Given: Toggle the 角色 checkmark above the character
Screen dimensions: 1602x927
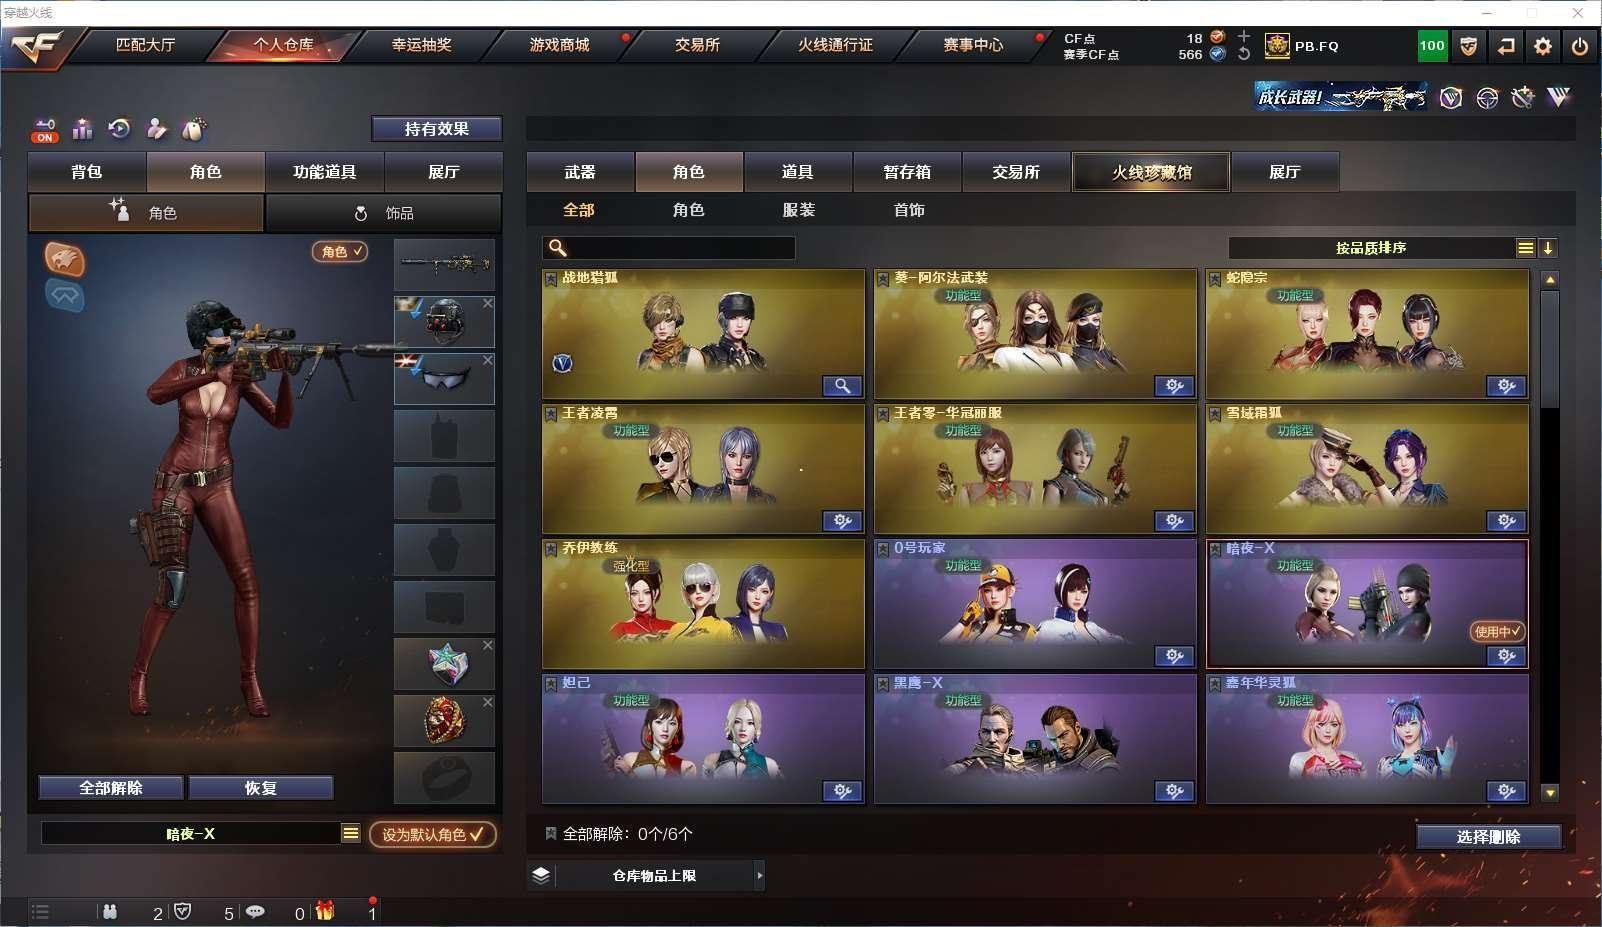Looking at the screenshot, I should [x=341, y=252].
